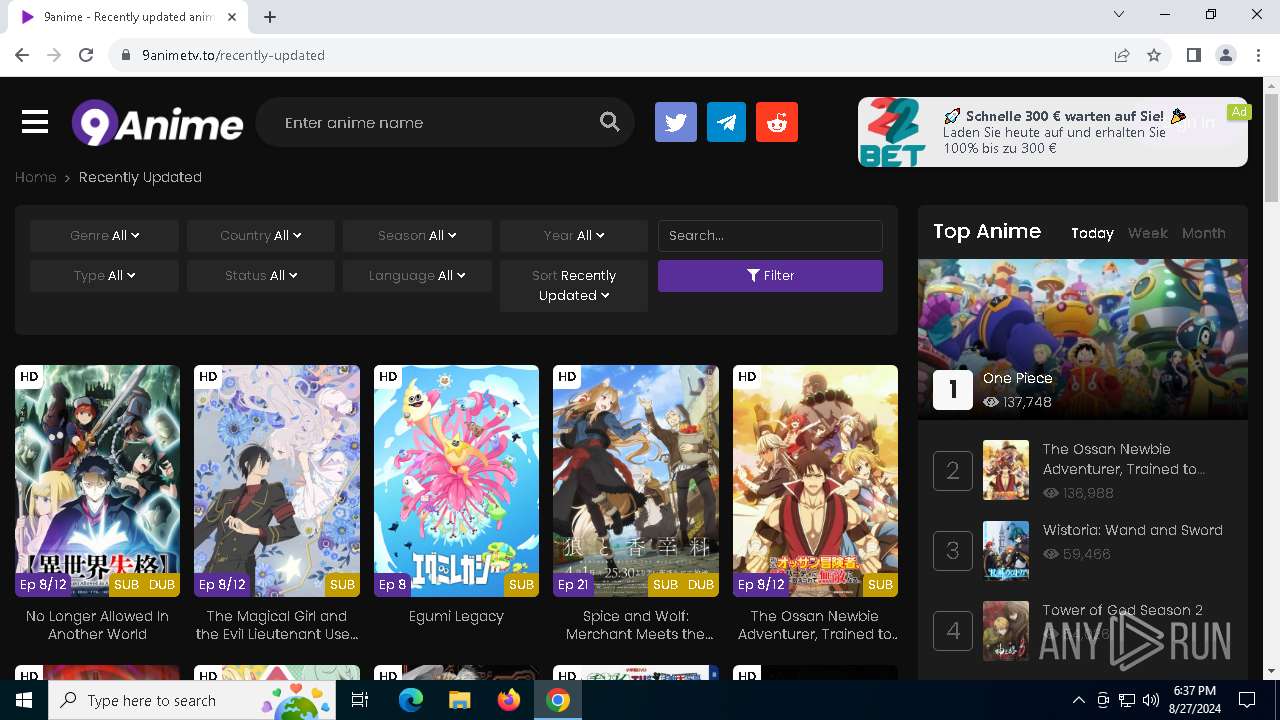Viewport: 1280px width, 720px height.
Task: Click the 22BET advertisement banner
Action: [x=1053, y=132]
